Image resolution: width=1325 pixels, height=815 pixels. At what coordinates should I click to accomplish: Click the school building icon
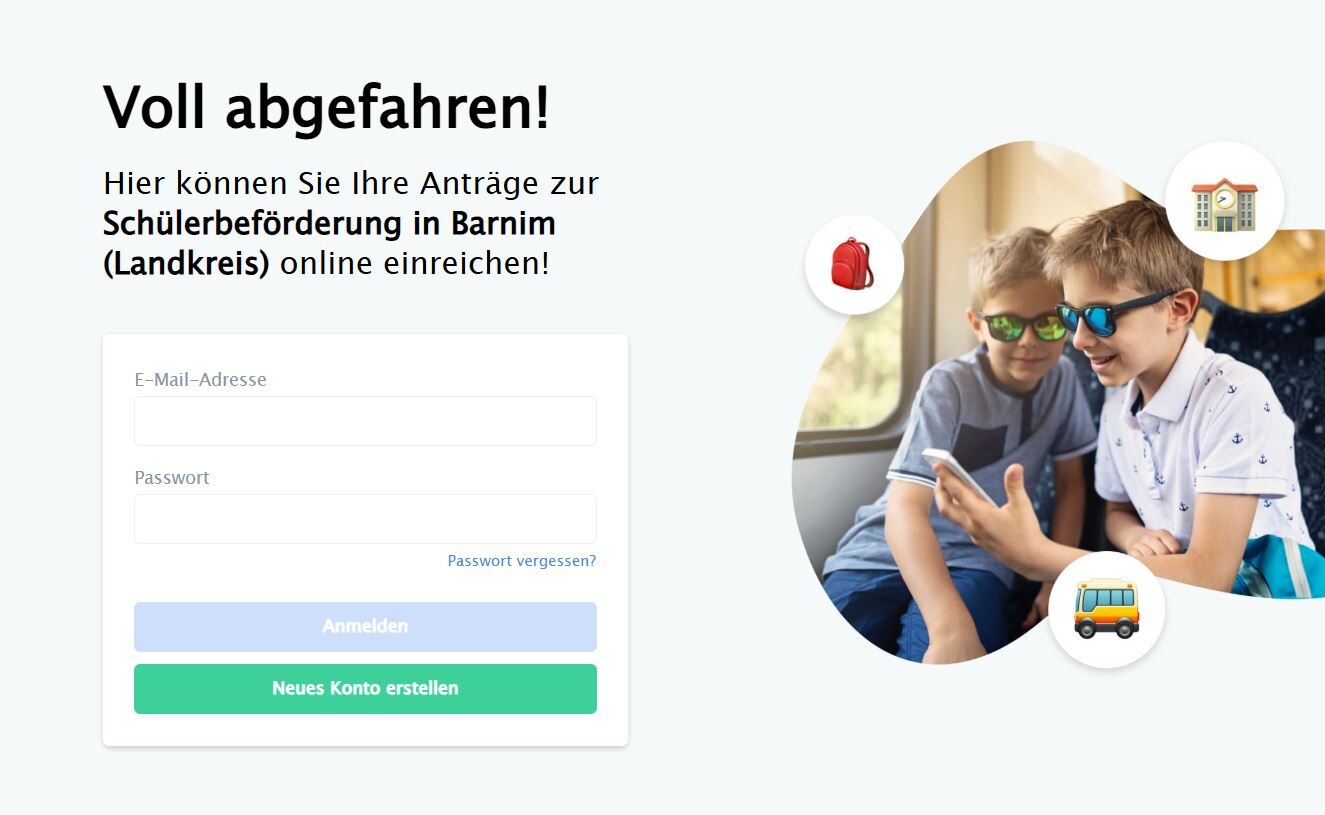1224,203
